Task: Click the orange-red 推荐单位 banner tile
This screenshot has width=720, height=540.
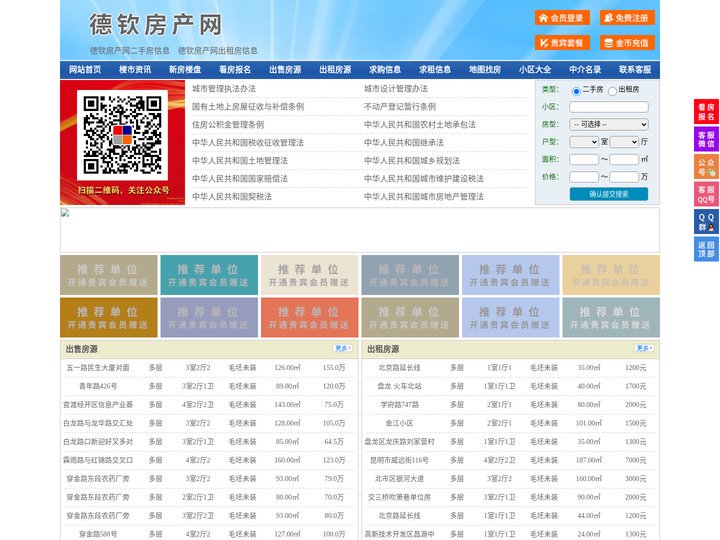Action: [x=309, y=317]
